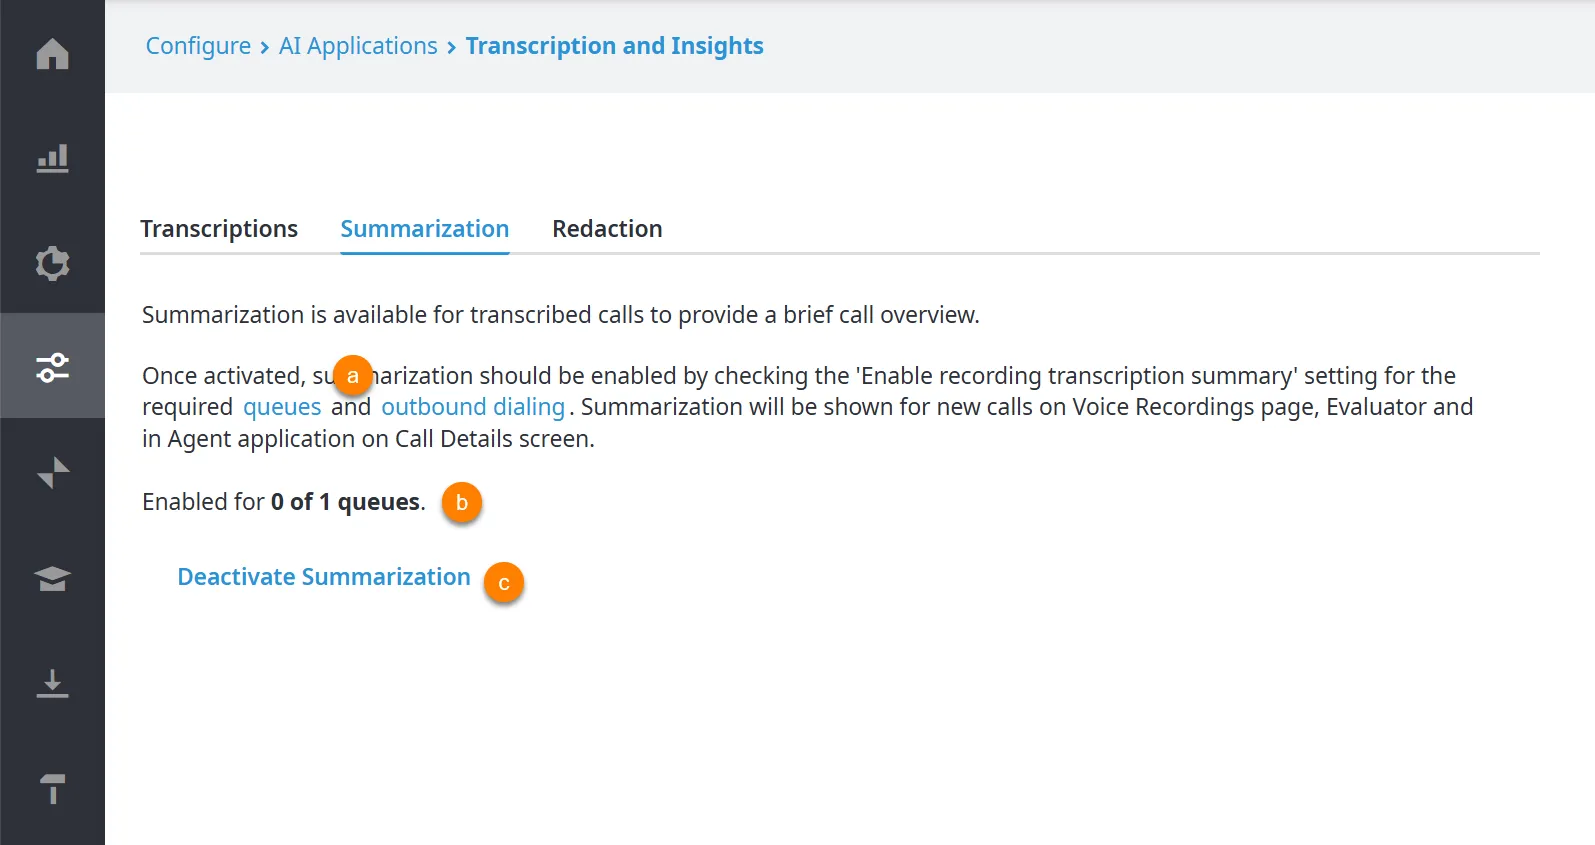The image size is (1595, 845).
Task: Go to Configure in breadcrumb
Action: tap(198, 46)
